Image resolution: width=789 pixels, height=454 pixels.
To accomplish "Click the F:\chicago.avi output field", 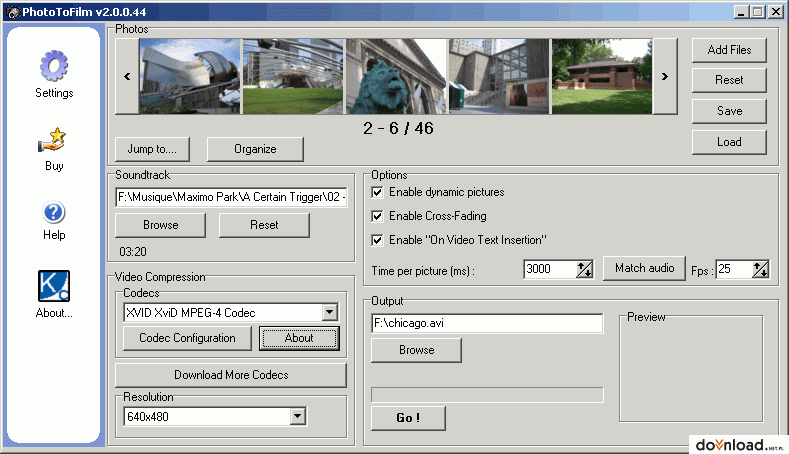I will click(487, 323).
